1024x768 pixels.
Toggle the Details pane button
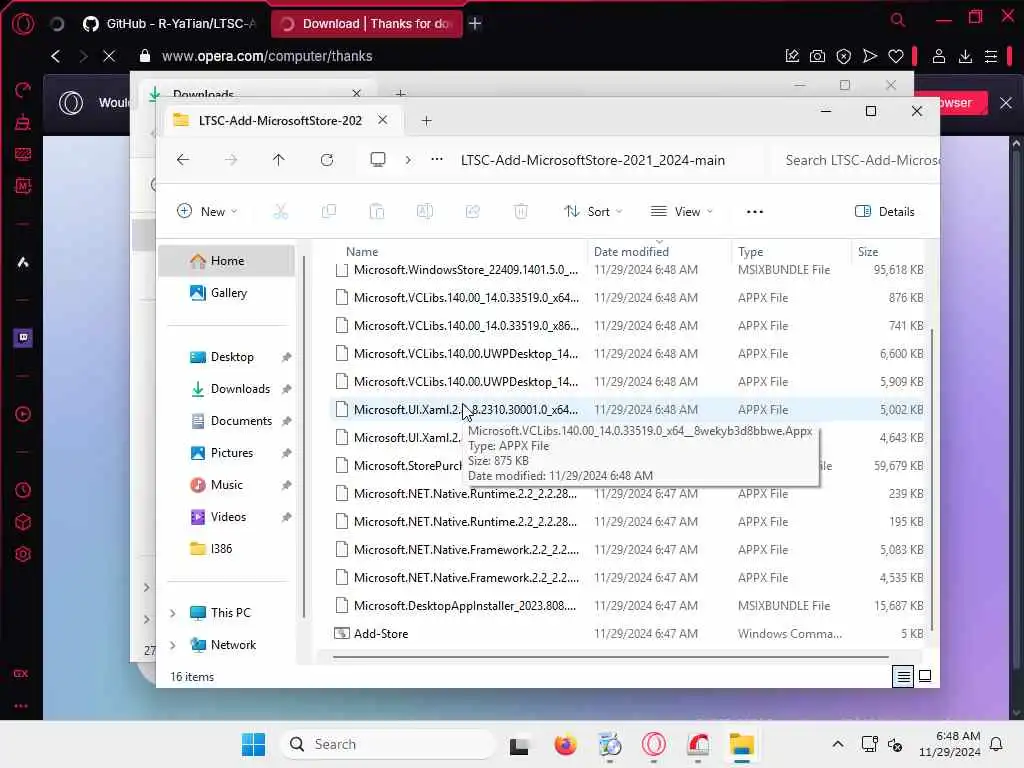884,212
